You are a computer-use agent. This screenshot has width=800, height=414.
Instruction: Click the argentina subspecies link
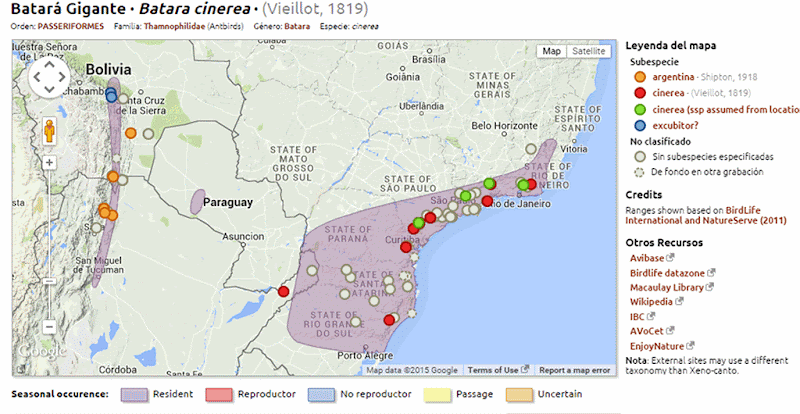point(673,77)
